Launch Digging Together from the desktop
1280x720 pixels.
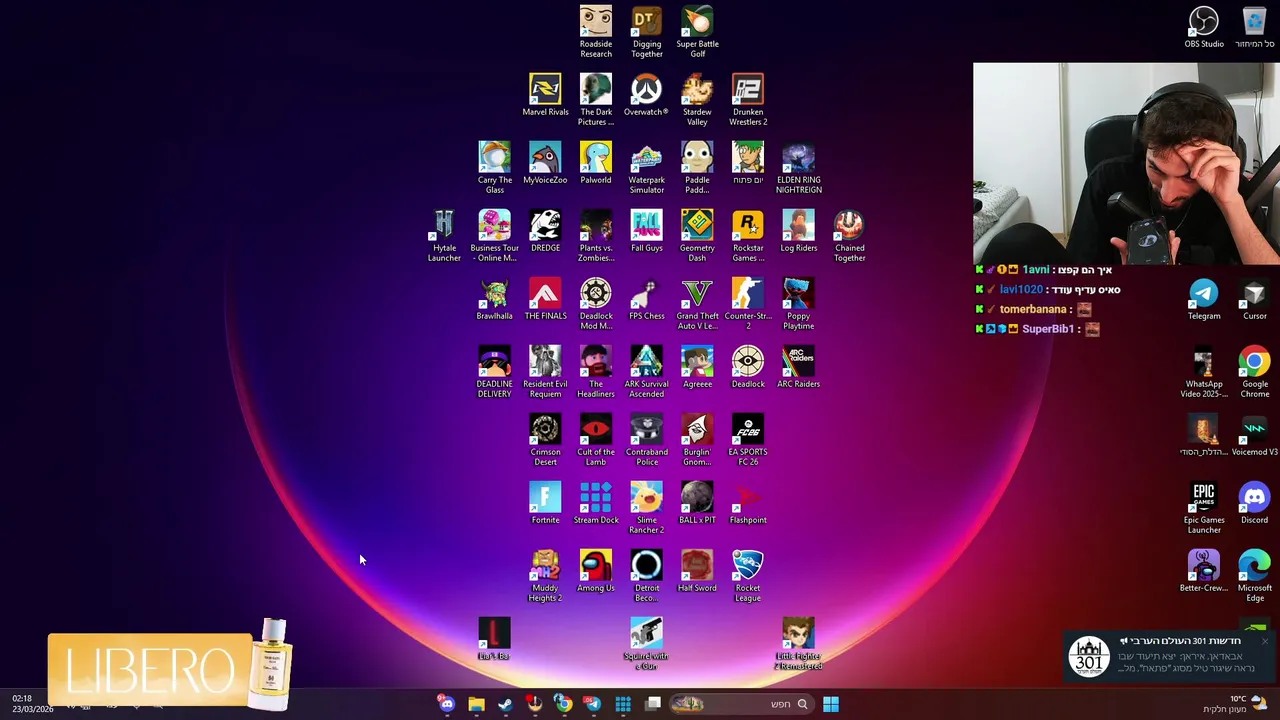(647, 32)
